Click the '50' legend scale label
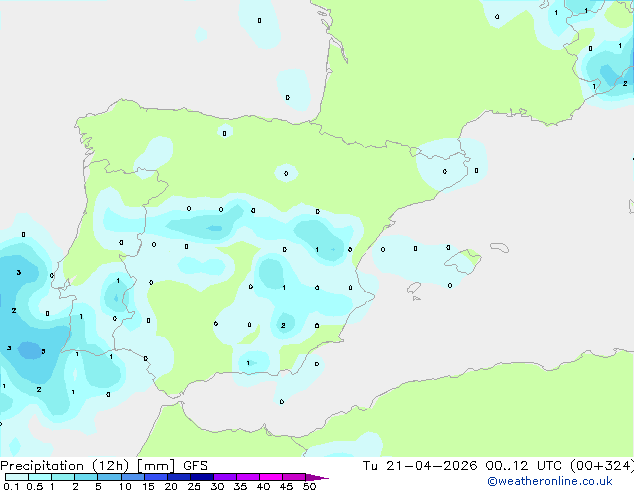Viewport: 634px width, 490px height. tap(310, 486)
